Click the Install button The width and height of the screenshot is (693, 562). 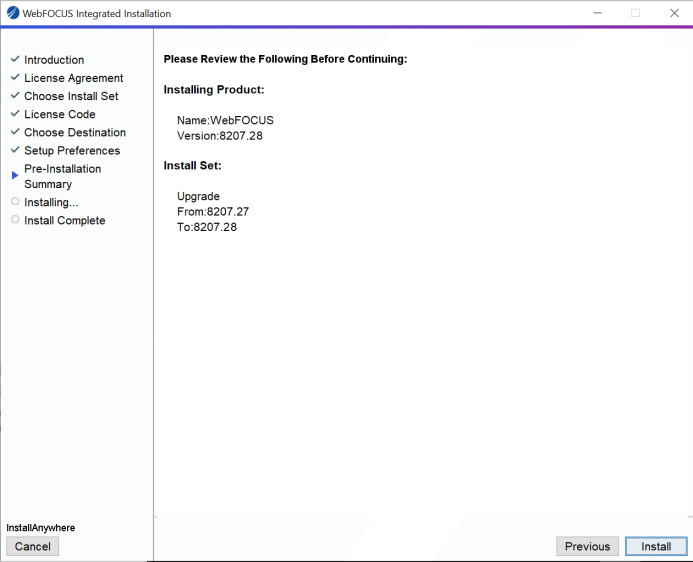656,547
